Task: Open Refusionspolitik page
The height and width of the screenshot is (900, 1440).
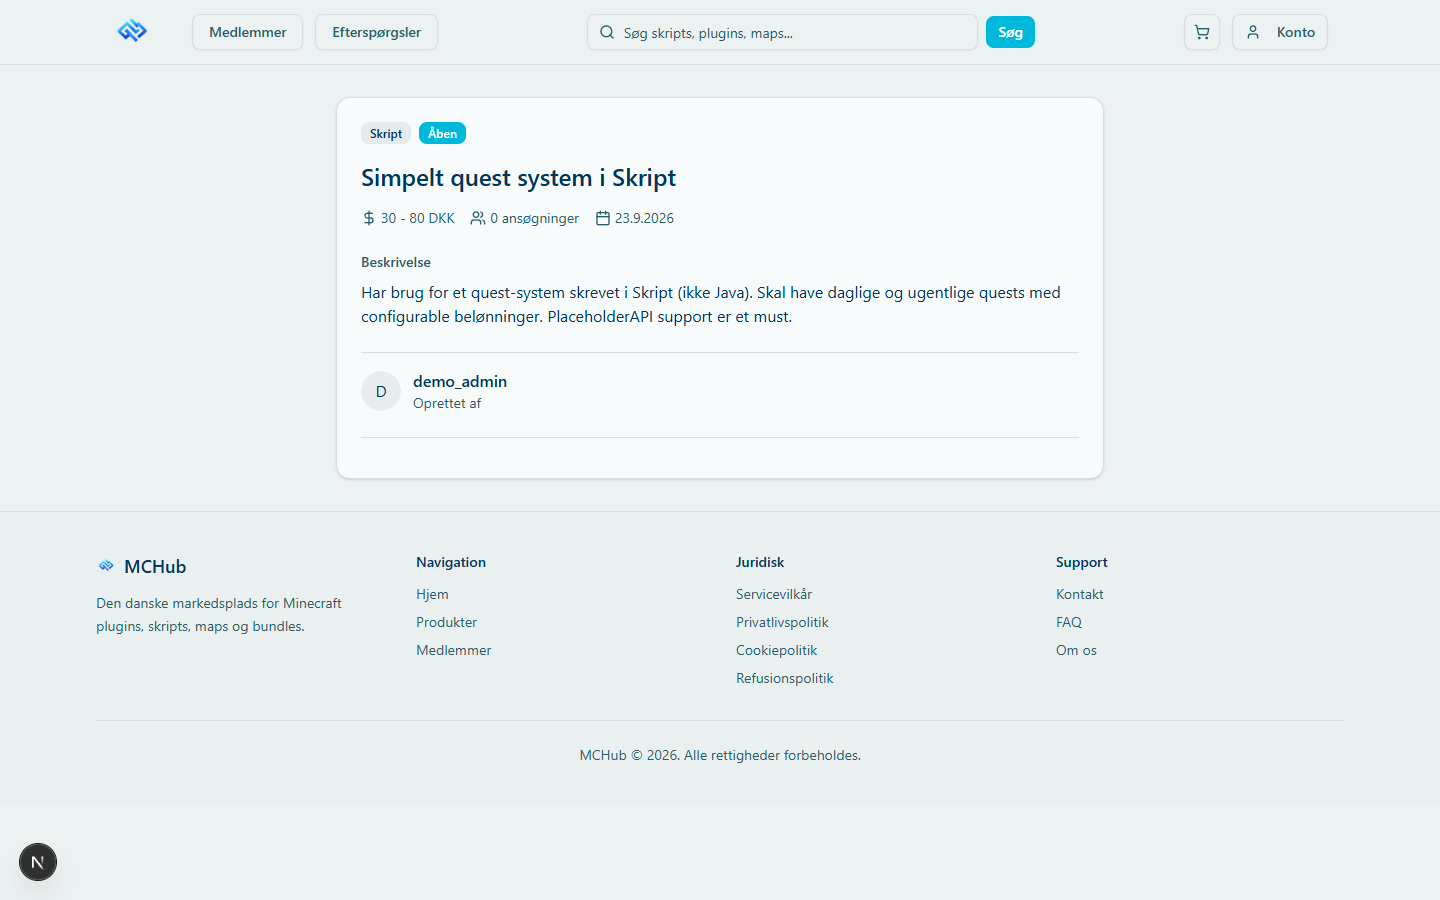Action: [x=784, y=678]
